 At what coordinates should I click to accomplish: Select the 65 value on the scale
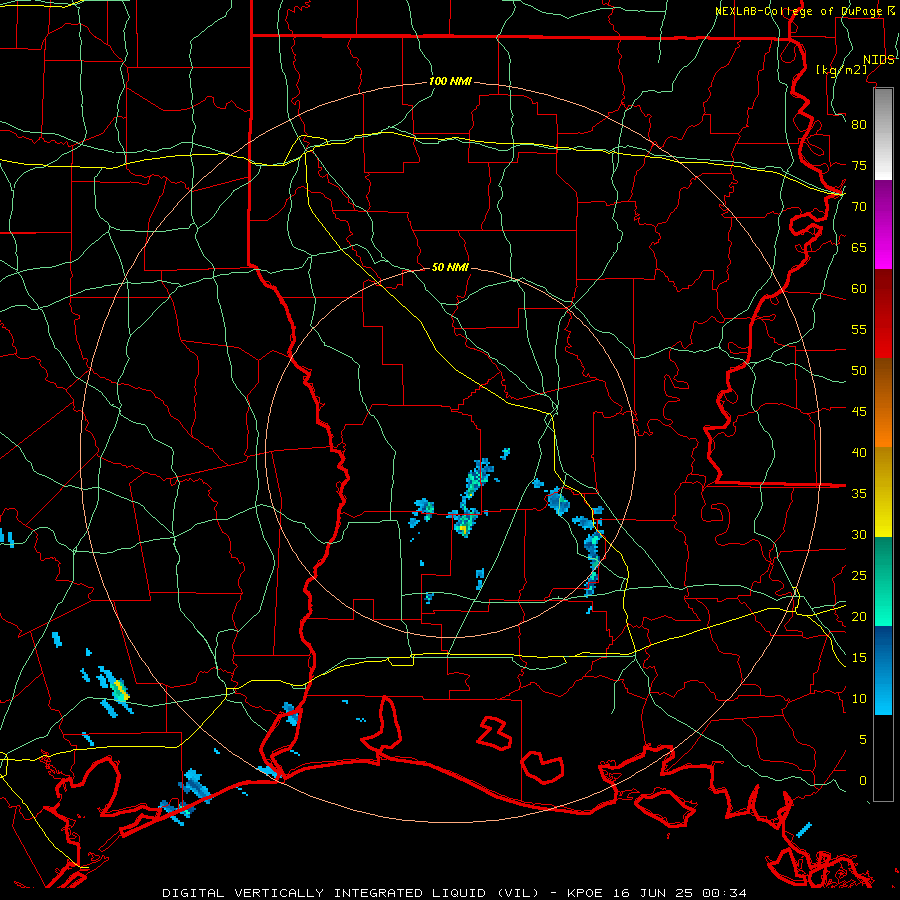tap(859, 247)
